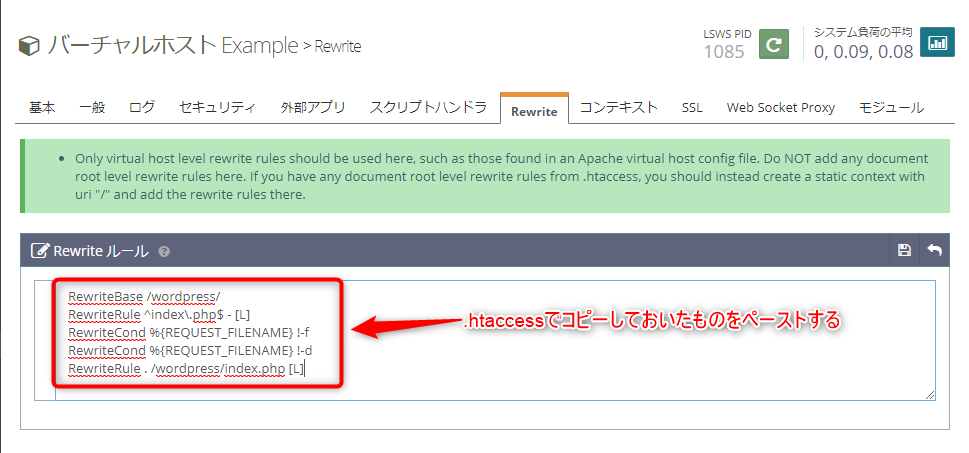Open the 外部アプリ tab

[x=313, y=107]
